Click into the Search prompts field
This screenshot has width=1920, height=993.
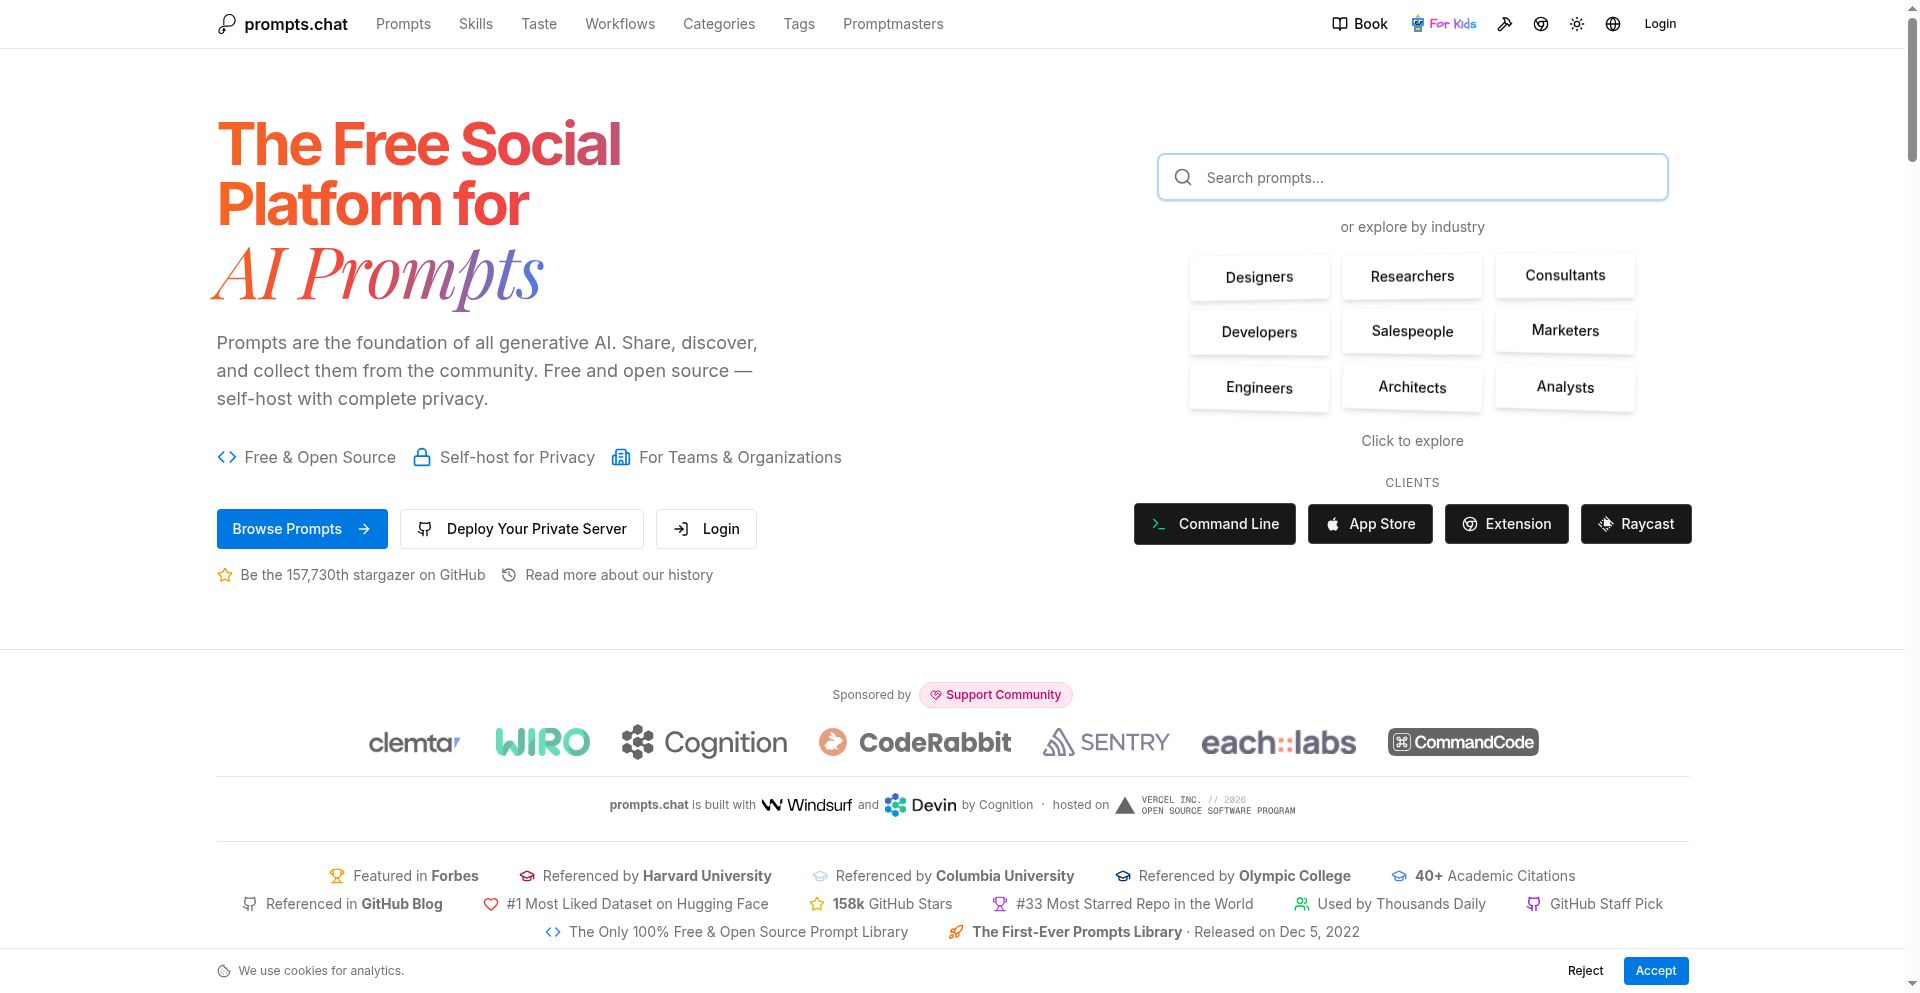1412,178
